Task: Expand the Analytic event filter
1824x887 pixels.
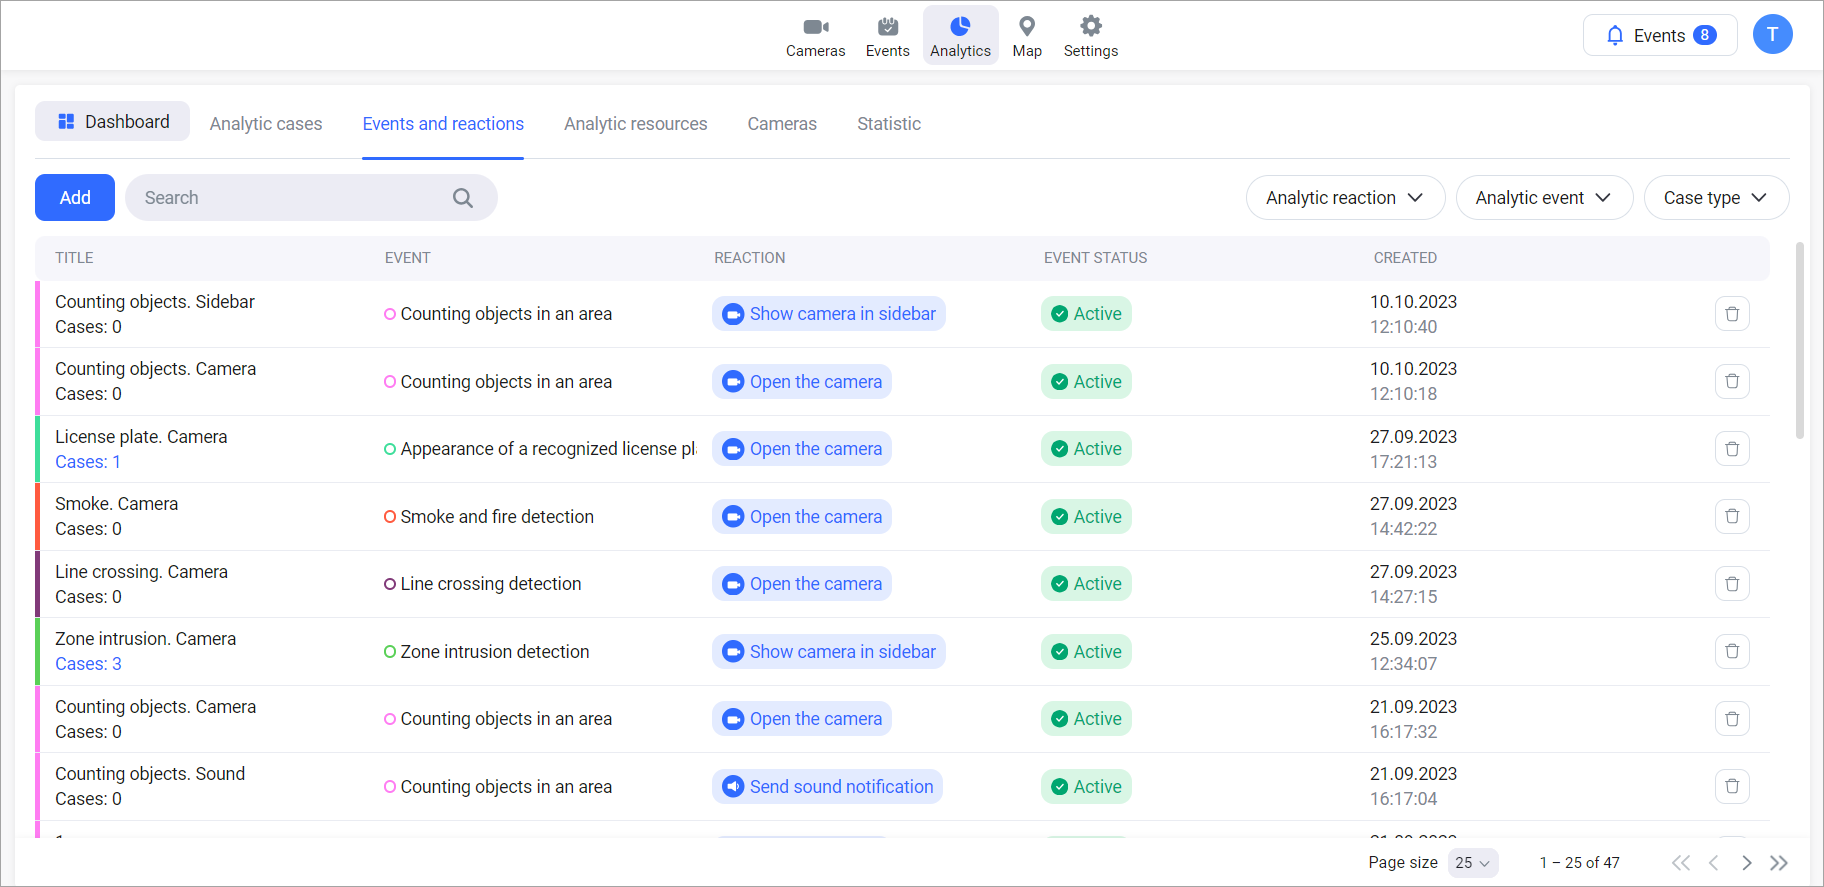Action: tap(1543, 198)
